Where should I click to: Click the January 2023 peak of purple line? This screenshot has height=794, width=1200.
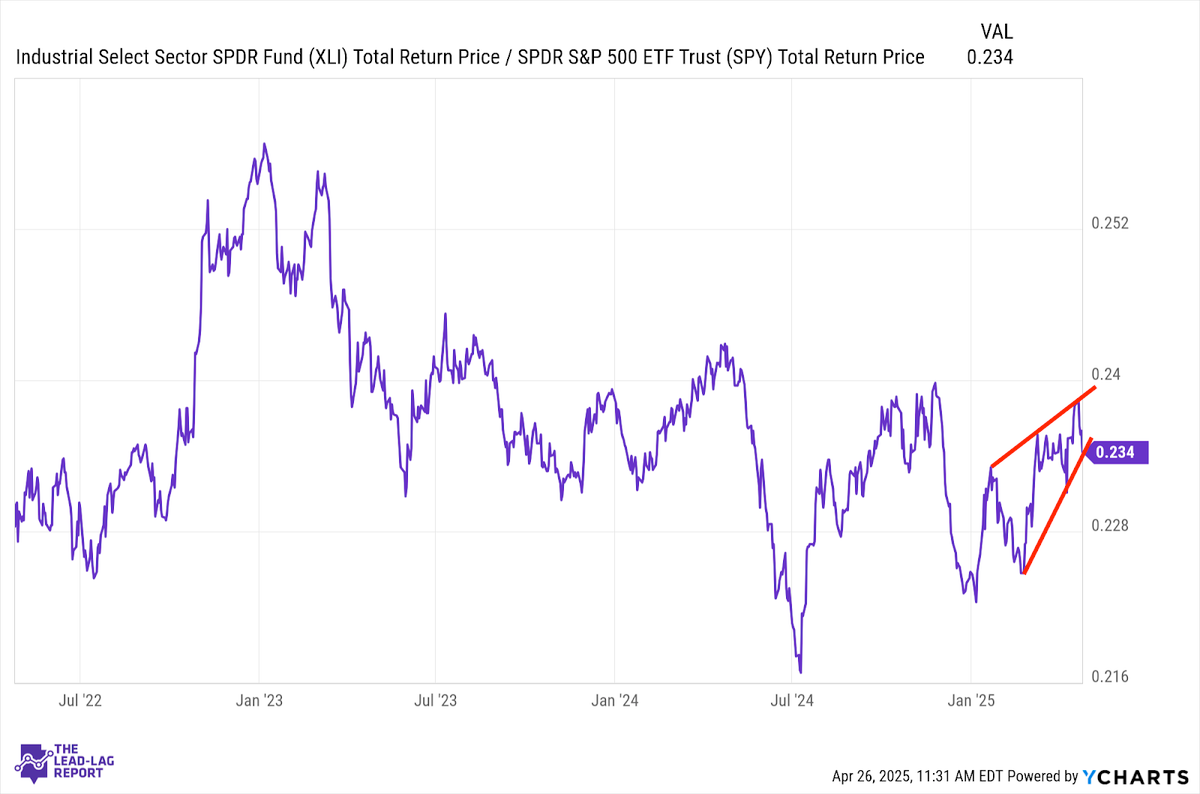pos(264,144)
